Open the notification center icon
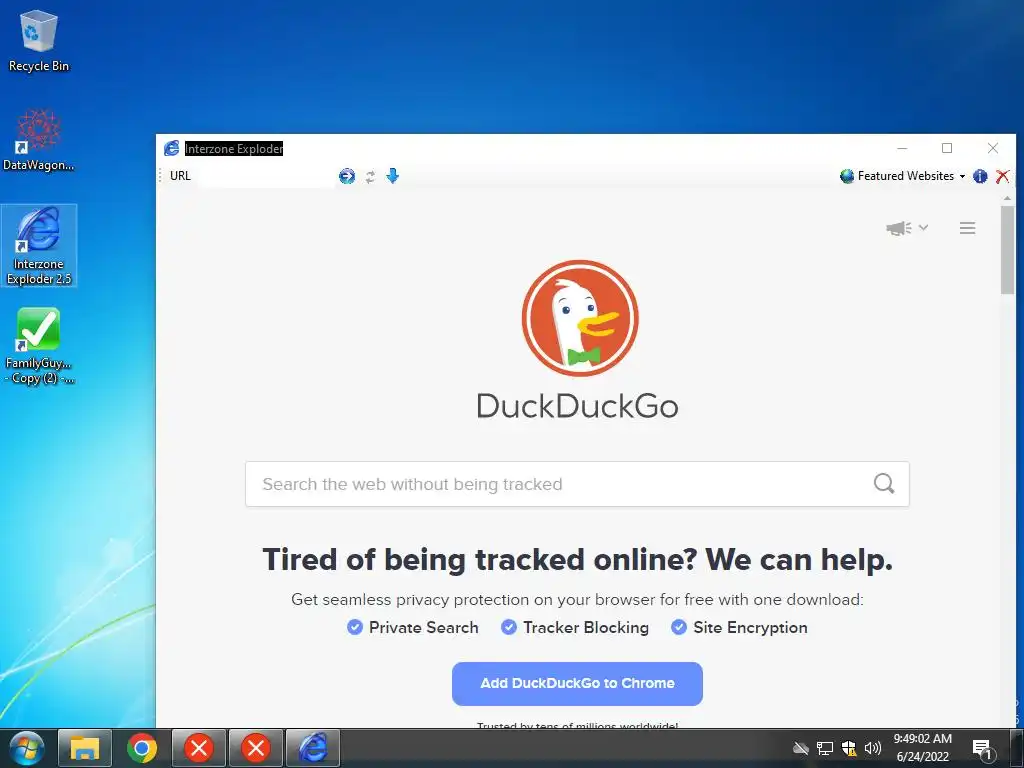This screenshot has width=1024, height=768. 982,749
